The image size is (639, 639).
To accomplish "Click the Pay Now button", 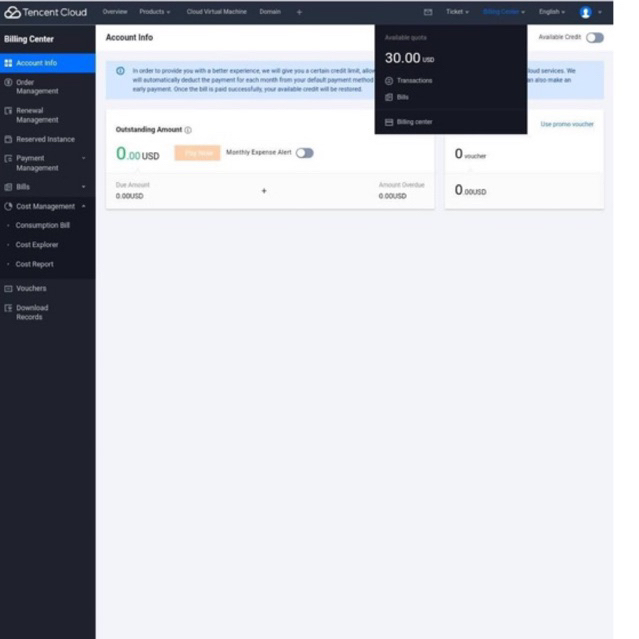I will coord(197,153).
